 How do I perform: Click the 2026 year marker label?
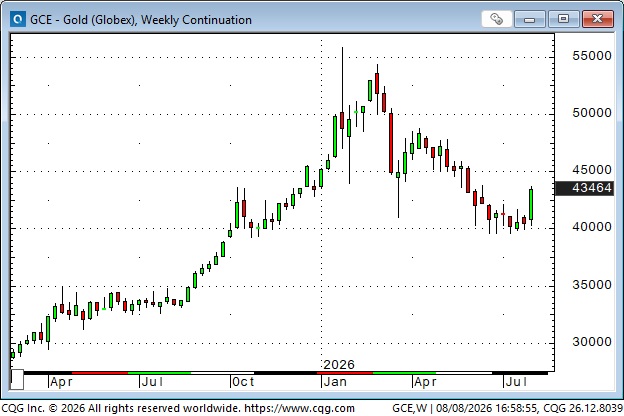[339, 365]
